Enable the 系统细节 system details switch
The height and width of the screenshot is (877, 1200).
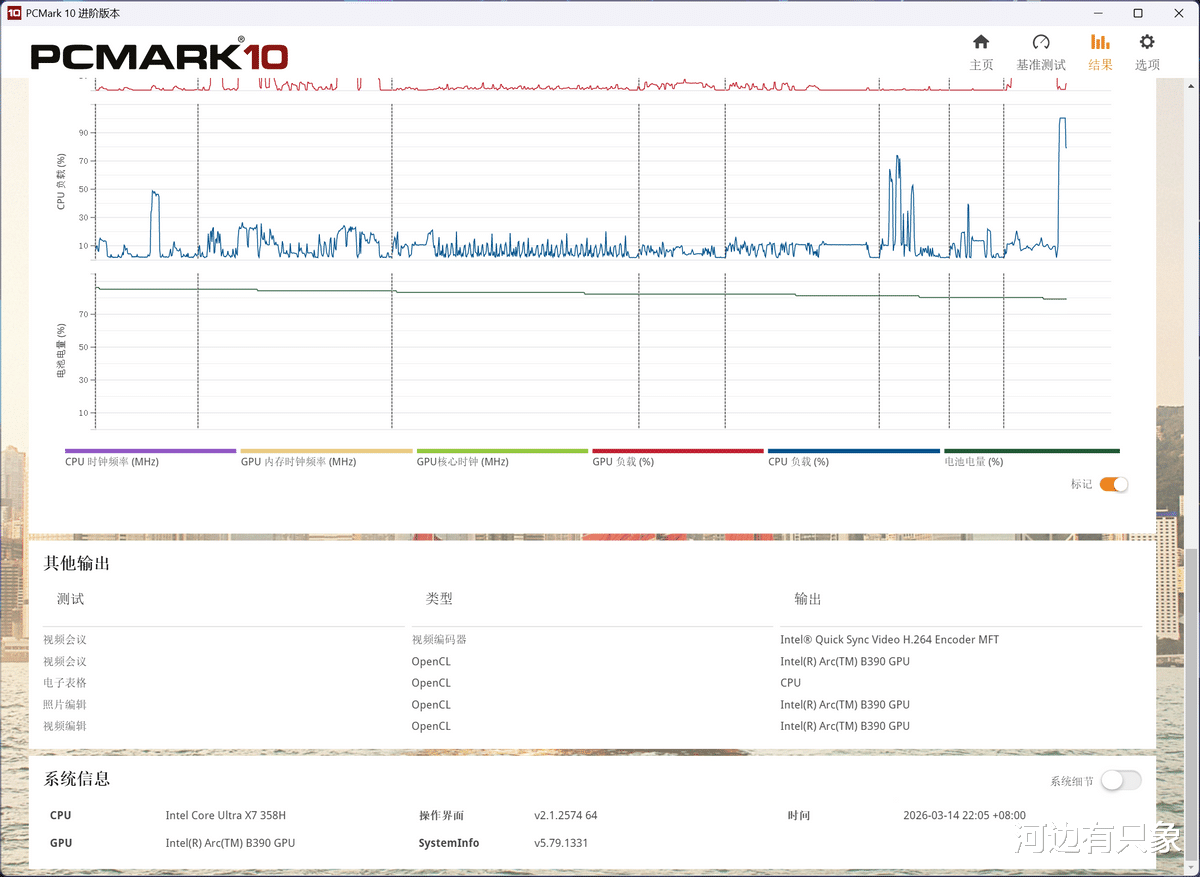point(1121,780)
